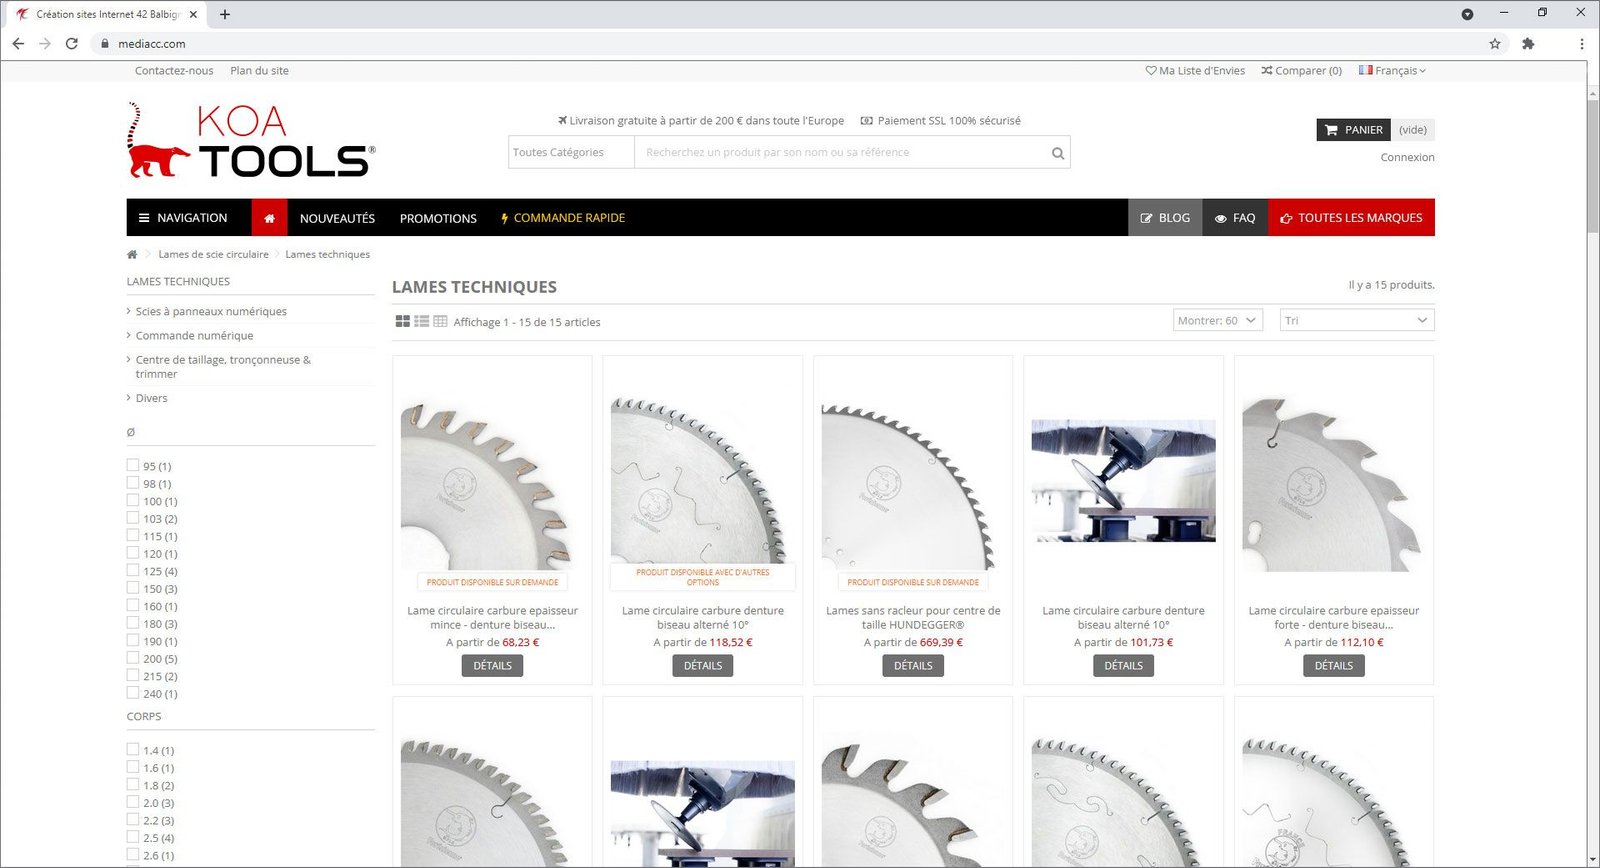
Task: Click Contactez-nous link
Action: 174,71
